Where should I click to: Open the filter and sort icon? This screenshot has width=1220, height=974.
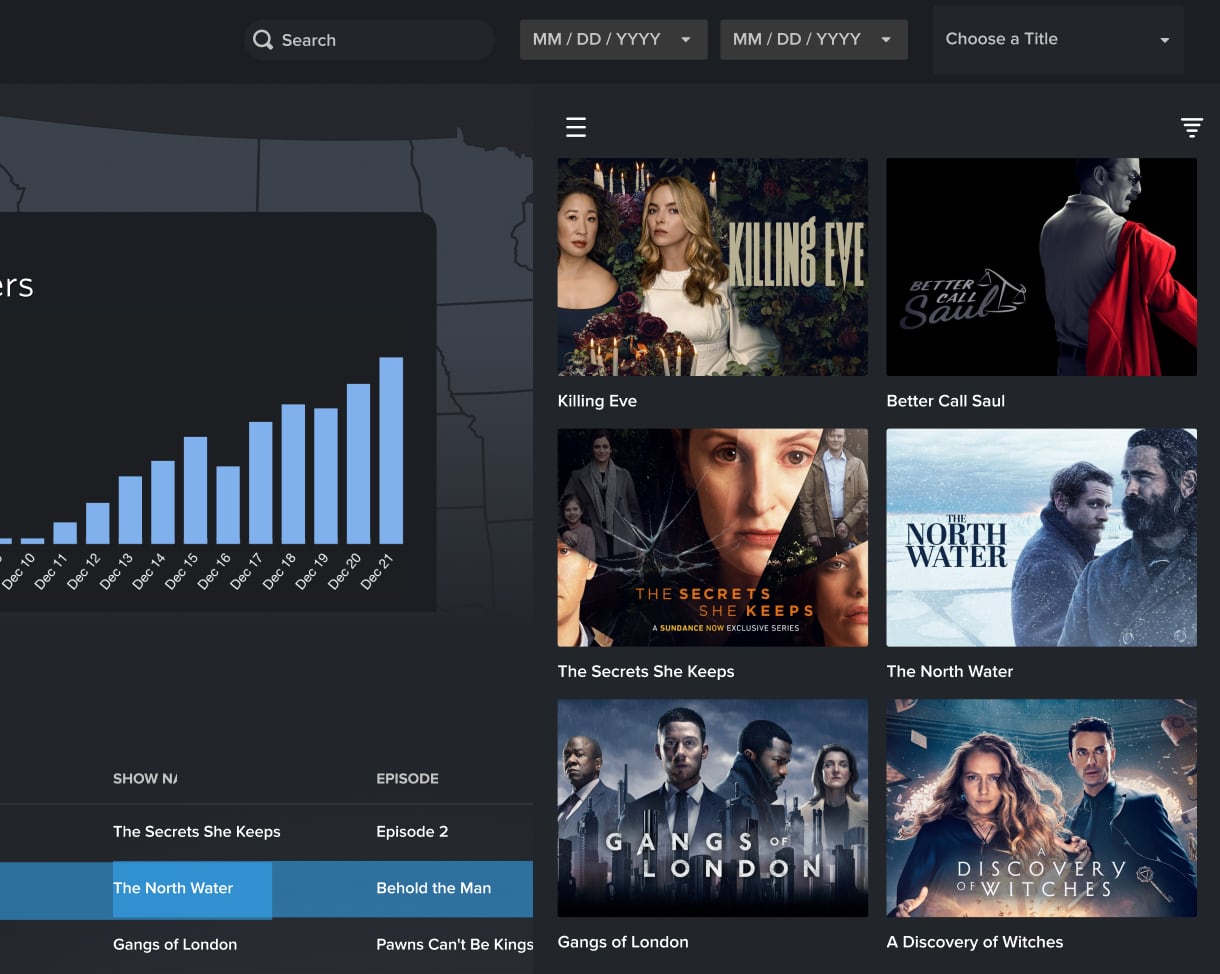coord(1191,127)
